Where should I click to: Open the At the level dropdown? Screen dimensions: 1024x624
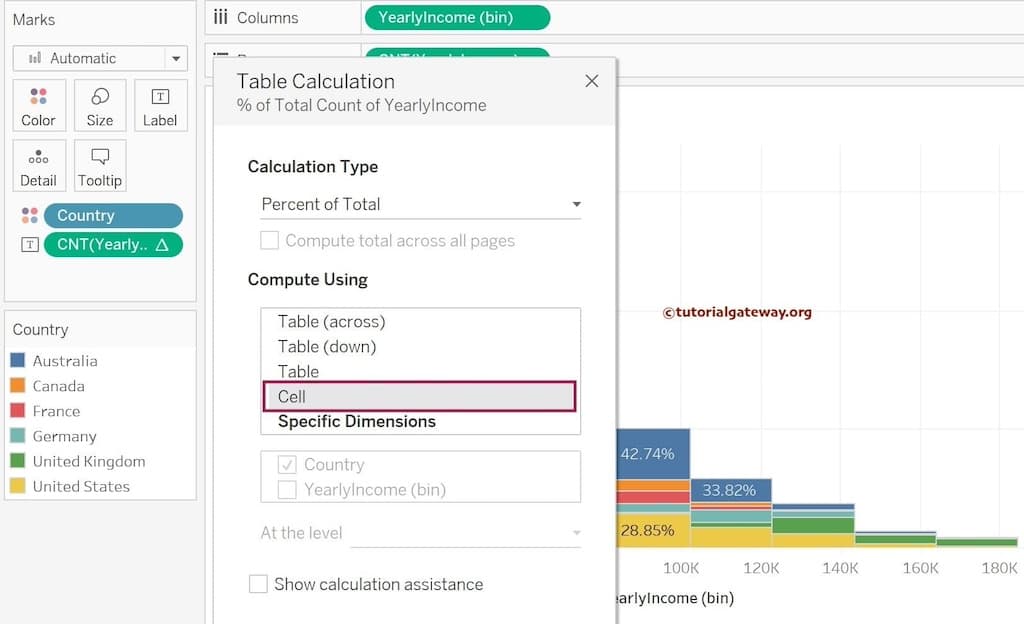coord(466,533)
